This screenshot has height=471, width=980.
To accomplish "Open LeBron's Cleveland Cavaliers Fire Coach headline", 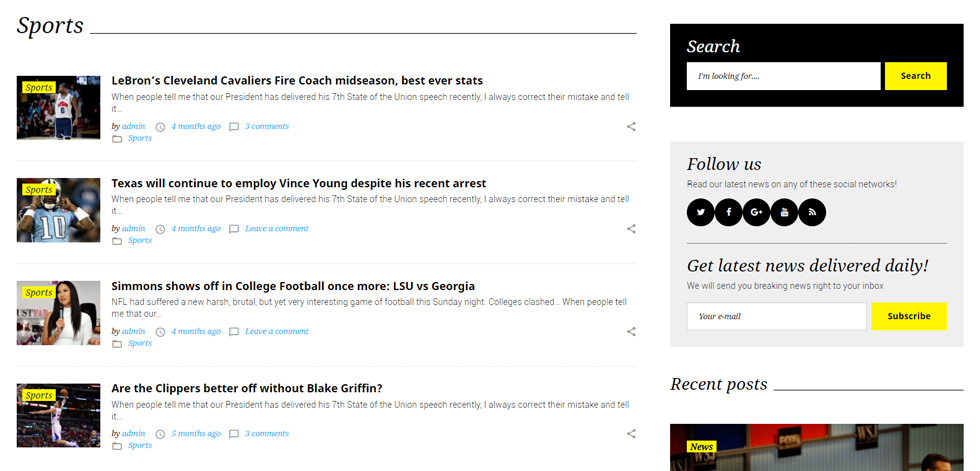I will 297,81.
